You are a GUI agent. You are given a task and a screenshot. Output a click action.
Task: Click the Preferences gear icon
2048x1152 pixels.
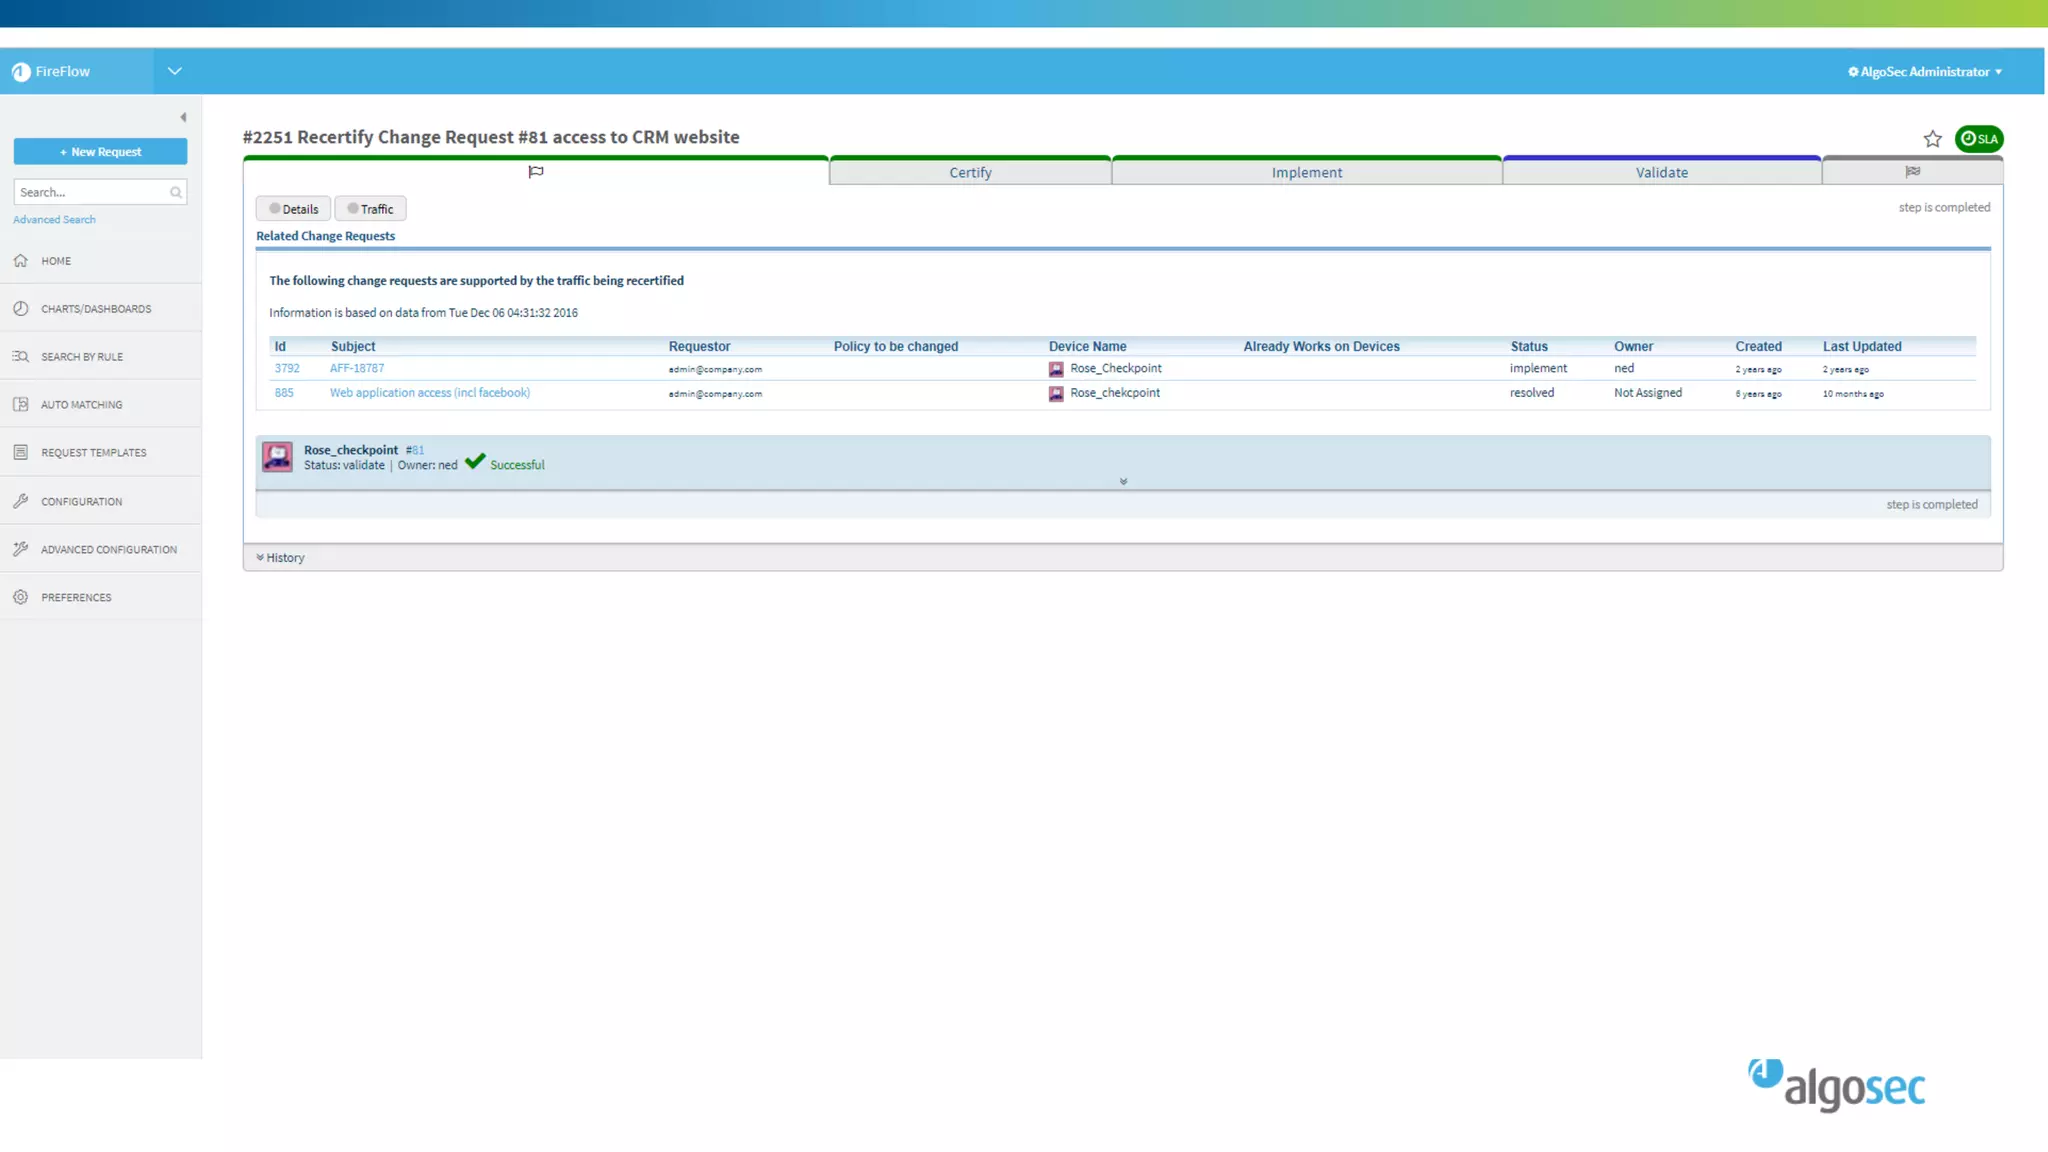click(21, 598)
